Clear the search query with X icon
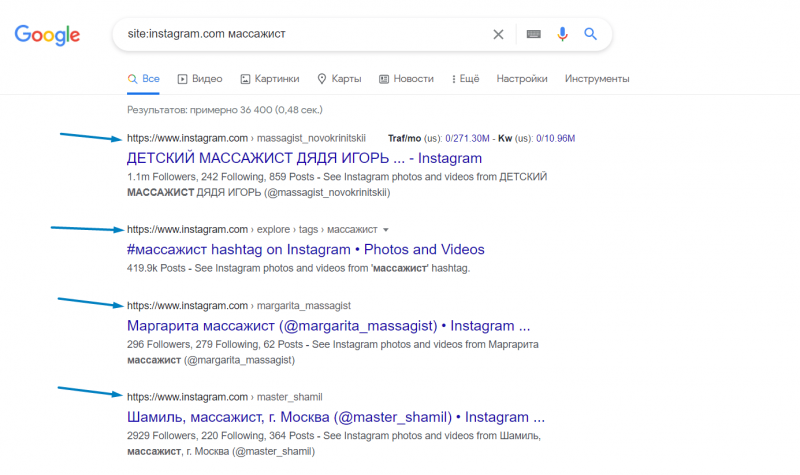This screenshot has height=475, width=800. click(498, 34)
